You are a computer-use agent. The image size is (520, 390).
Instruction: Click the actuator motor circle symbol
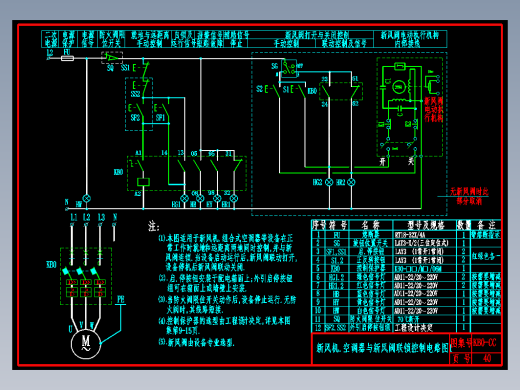click(399, 87)
